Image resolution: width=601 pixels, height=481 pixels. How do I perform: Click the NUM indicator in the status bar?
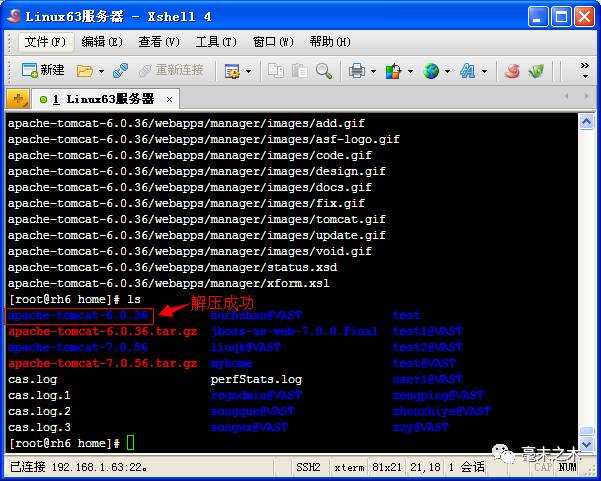pos(567,467)
